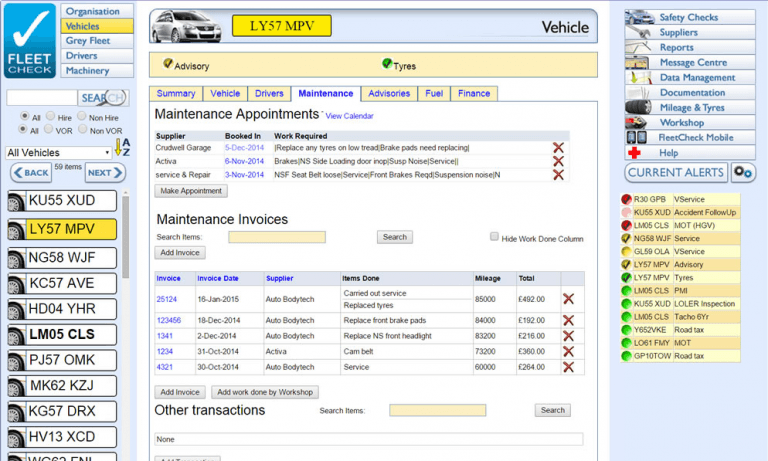Switch to the Advisories tab
Screen dimensions: 768x461
389,94
